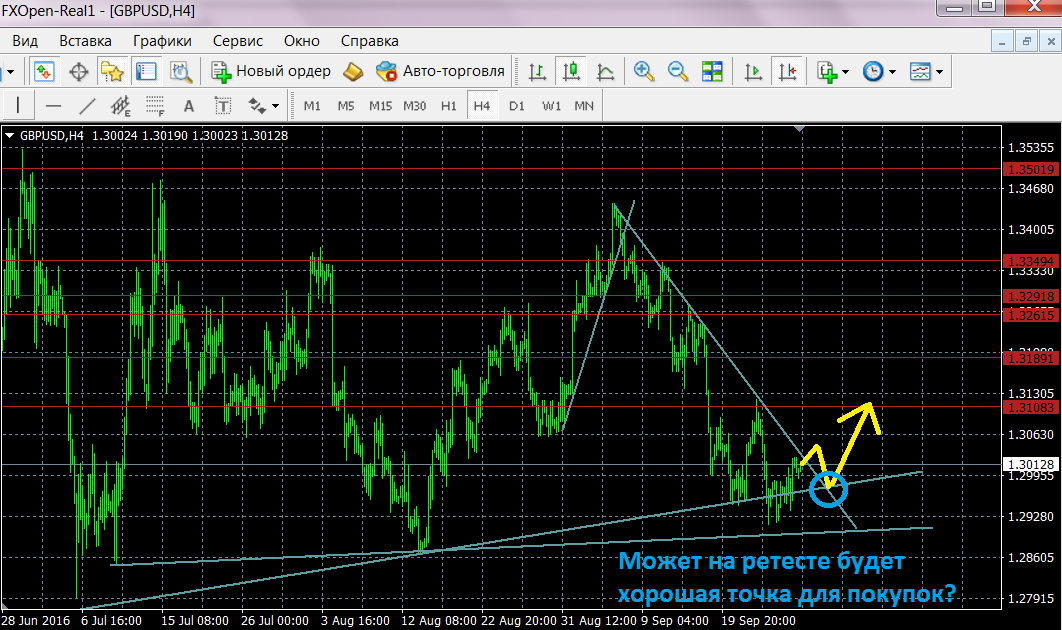Select the text tool A icon

(189, 106)
